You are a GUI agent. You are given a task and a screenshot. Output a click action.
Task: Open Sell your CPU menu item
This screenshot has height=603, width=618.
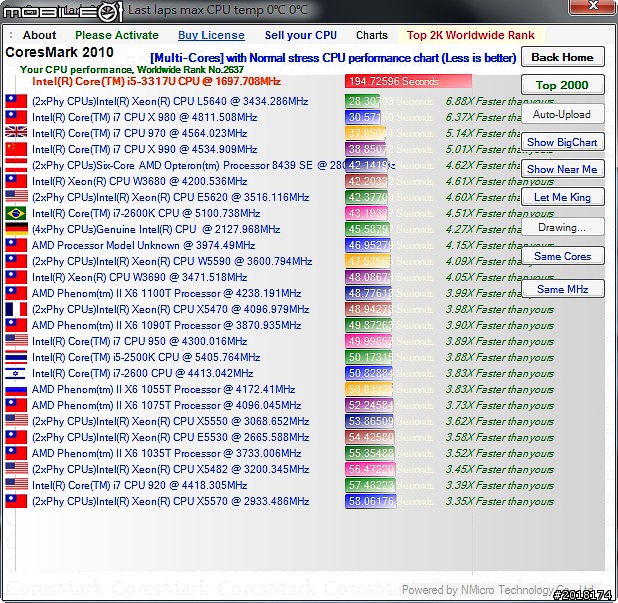click(x=301, y=35)
